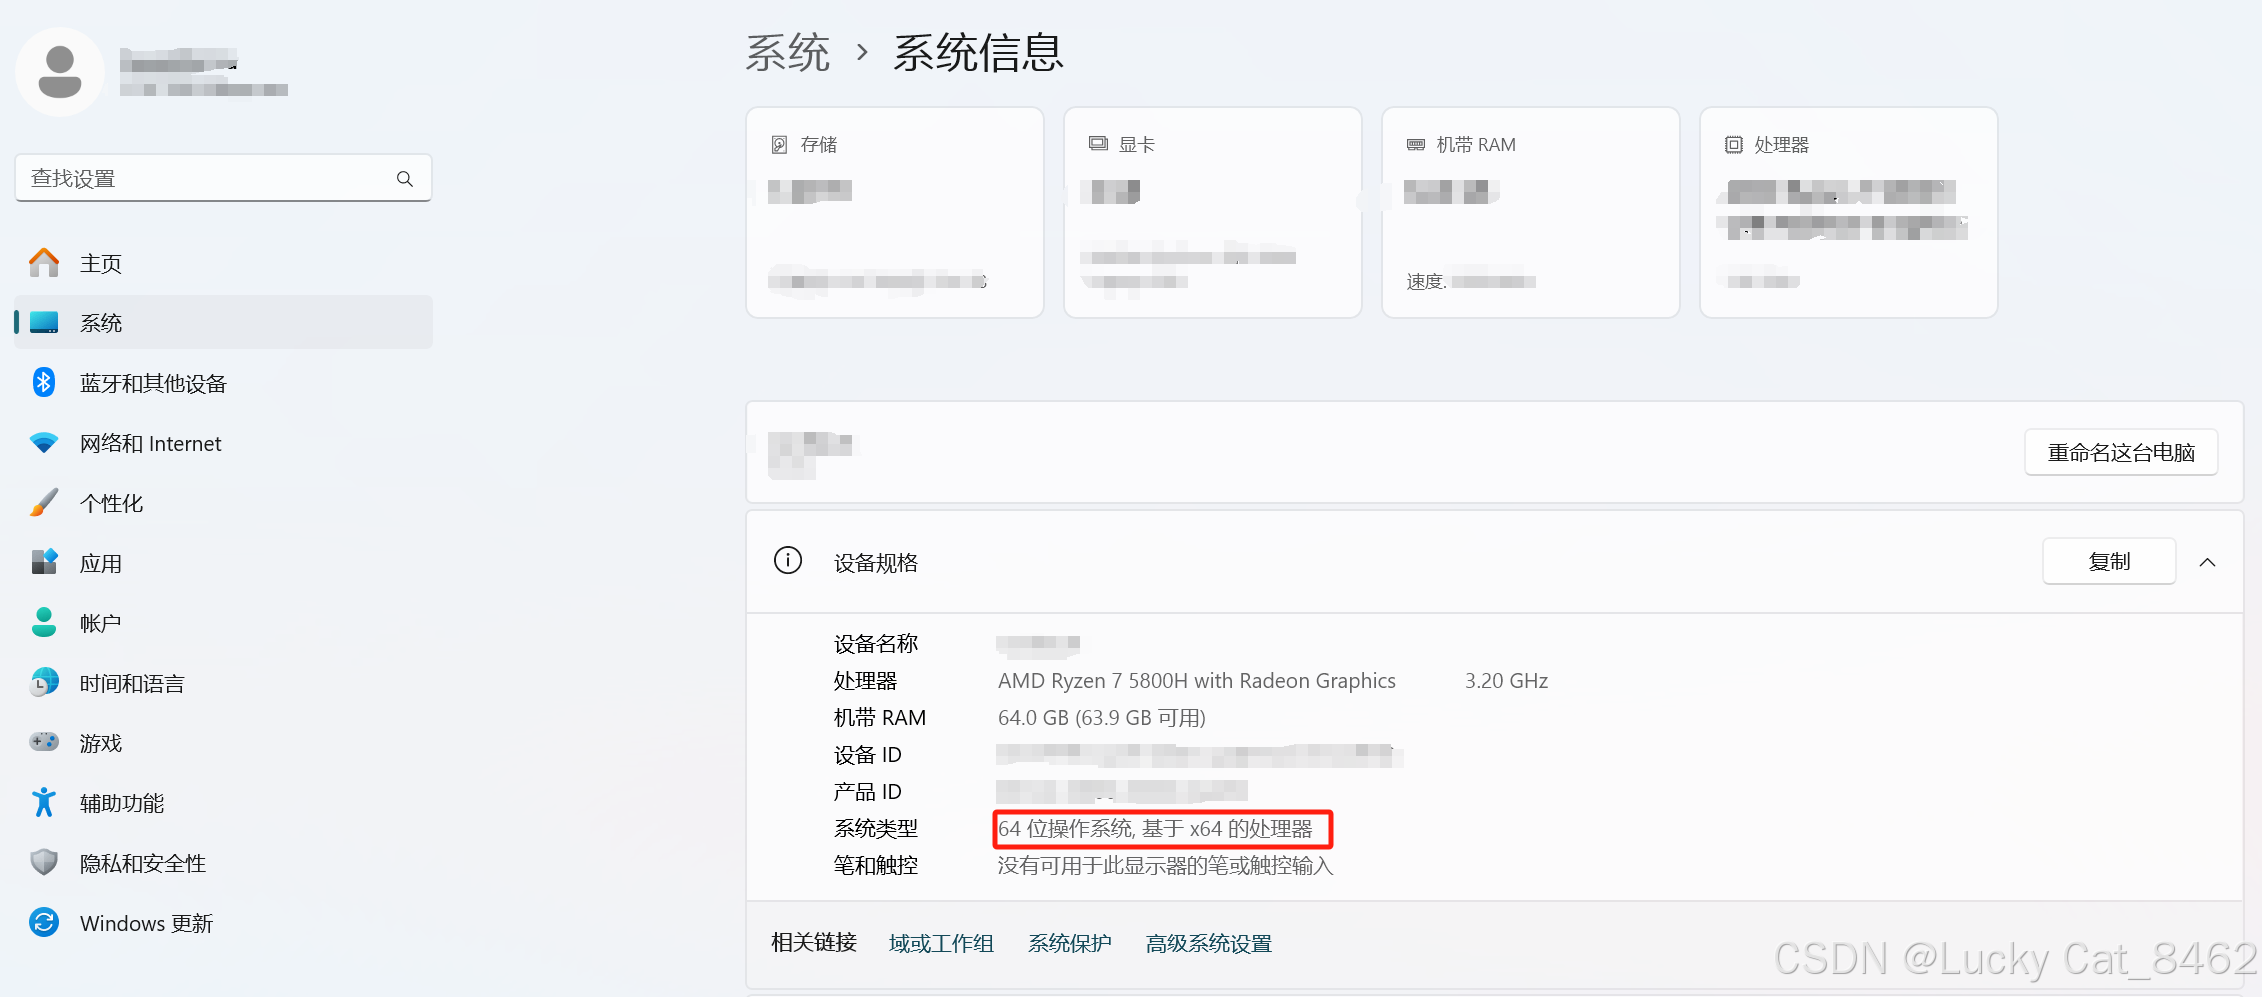The height and width of the screenshot is (997, 2262).
Task: Select the 应用 icon in sidebar
Action: click(44, 562)
